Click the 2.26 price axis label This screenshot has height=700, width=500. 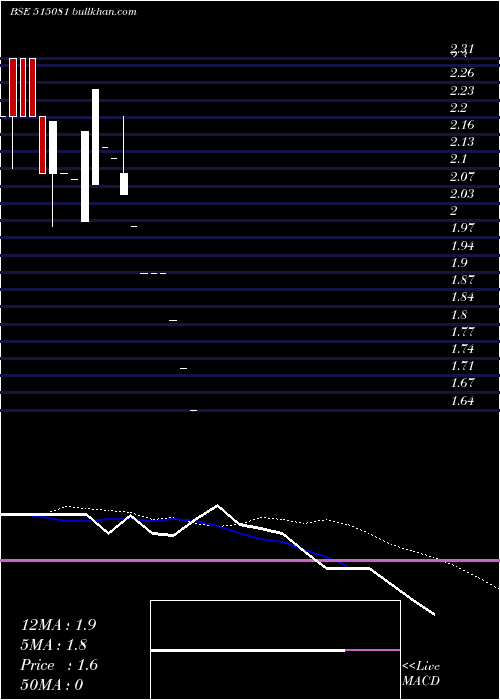tap(462, 73)
